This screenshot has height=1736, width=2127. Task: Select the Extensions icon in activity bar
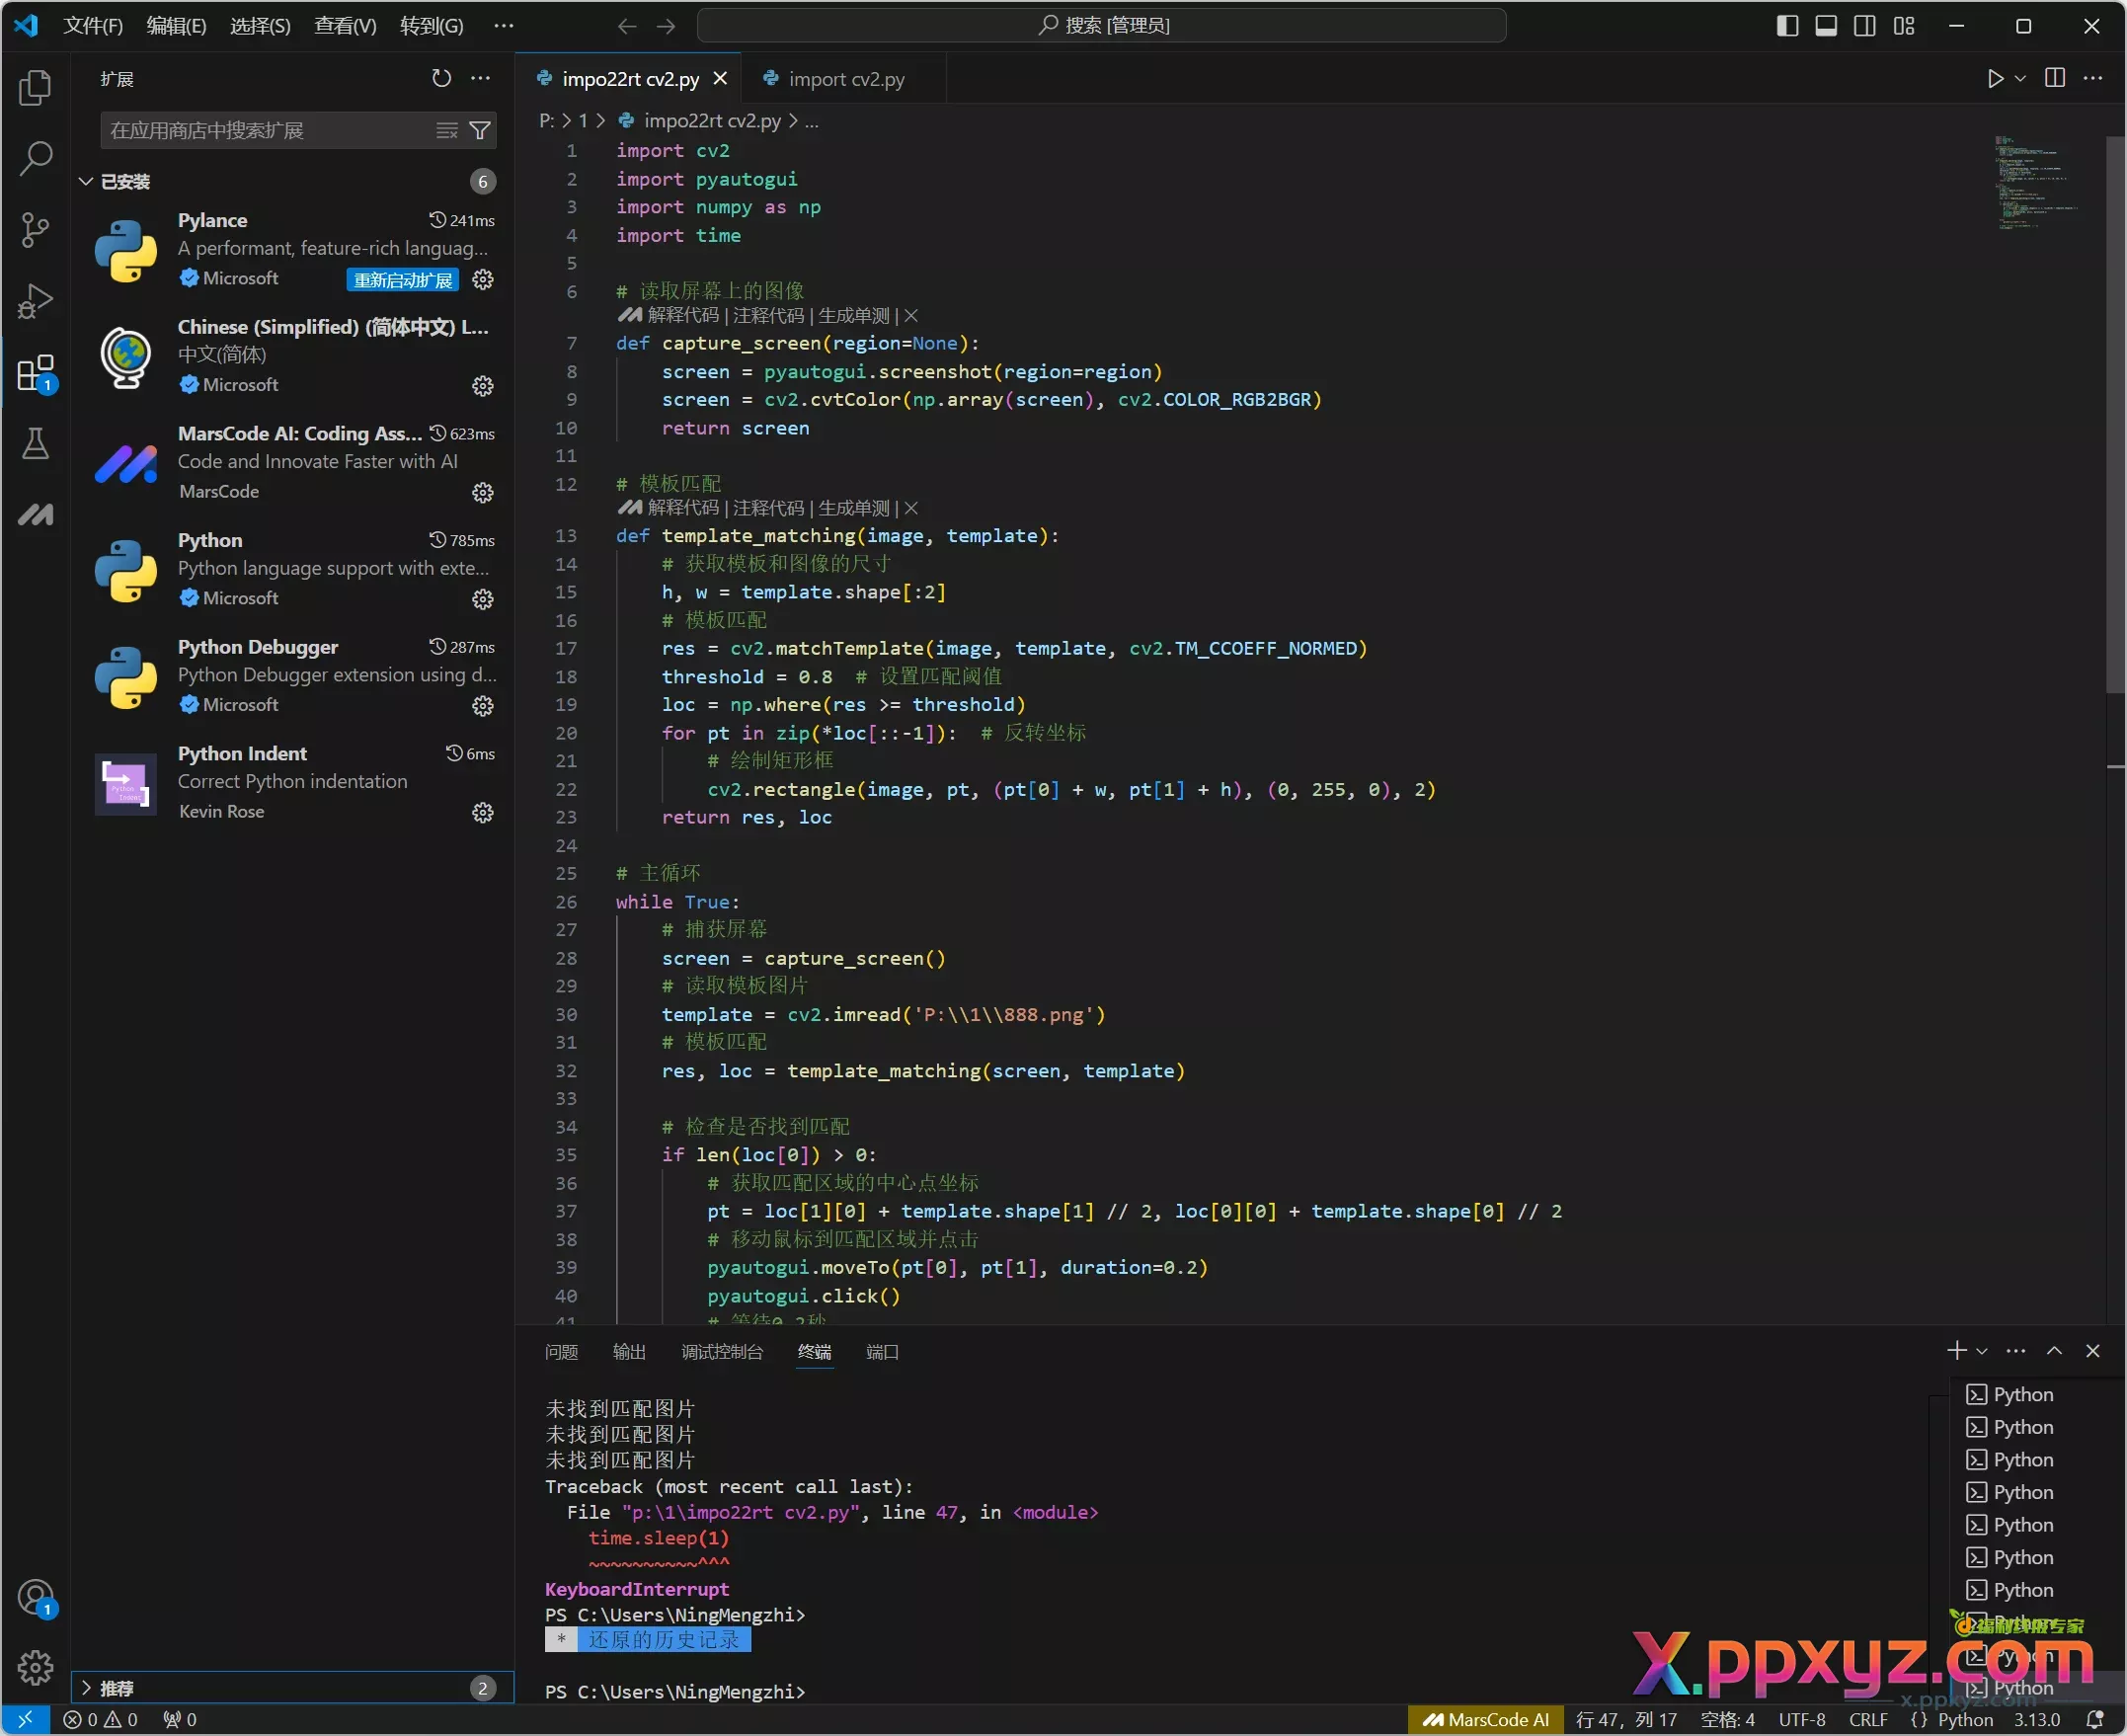(x=38, y=372)
